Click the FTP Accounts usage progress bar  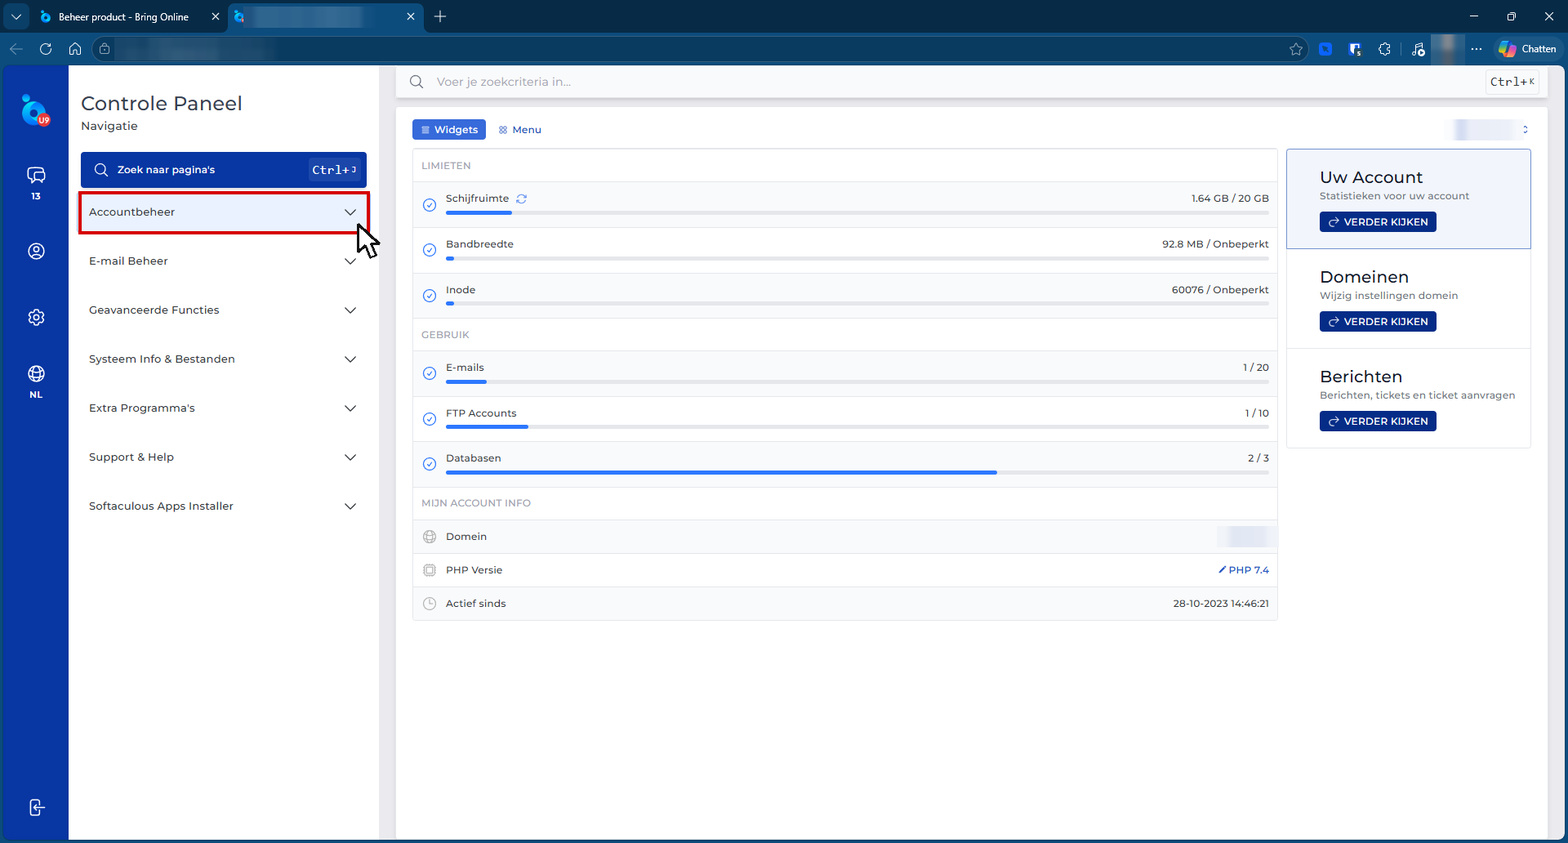(x=857, y=427)
